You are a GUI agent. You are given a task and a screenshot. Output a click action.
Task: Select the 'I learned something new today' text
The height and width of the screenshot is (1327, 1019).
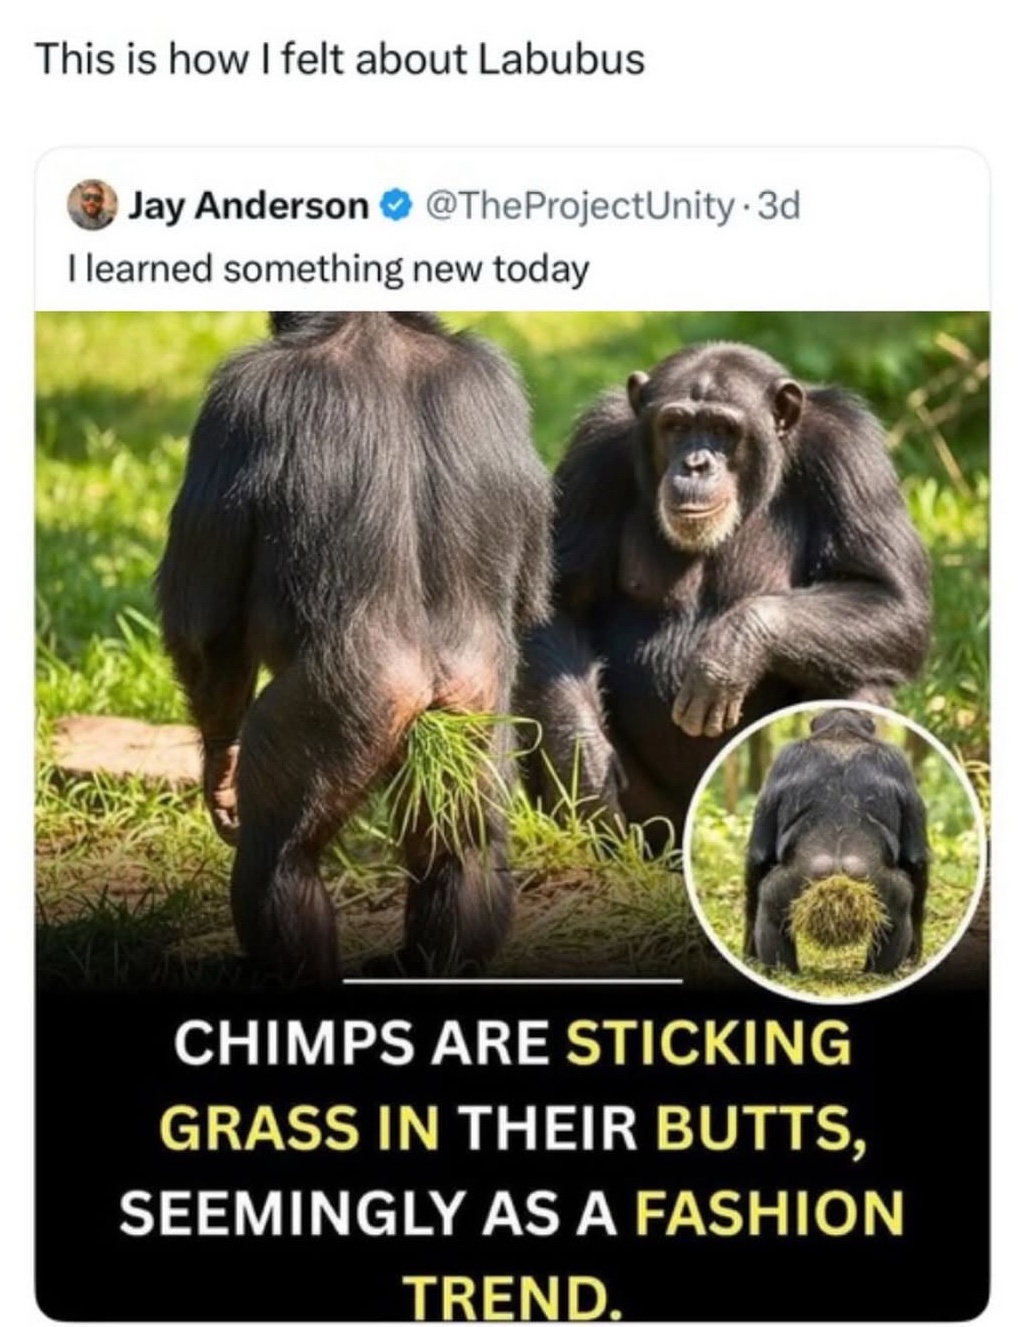point(328,268)
